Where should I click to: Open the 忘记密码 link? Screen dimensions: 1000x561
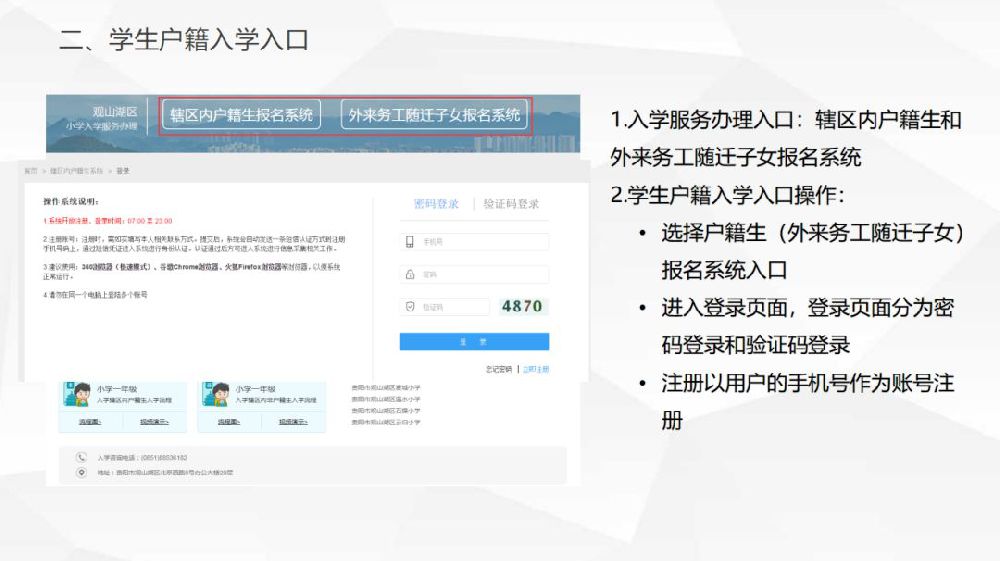click(x=499, y=369)
